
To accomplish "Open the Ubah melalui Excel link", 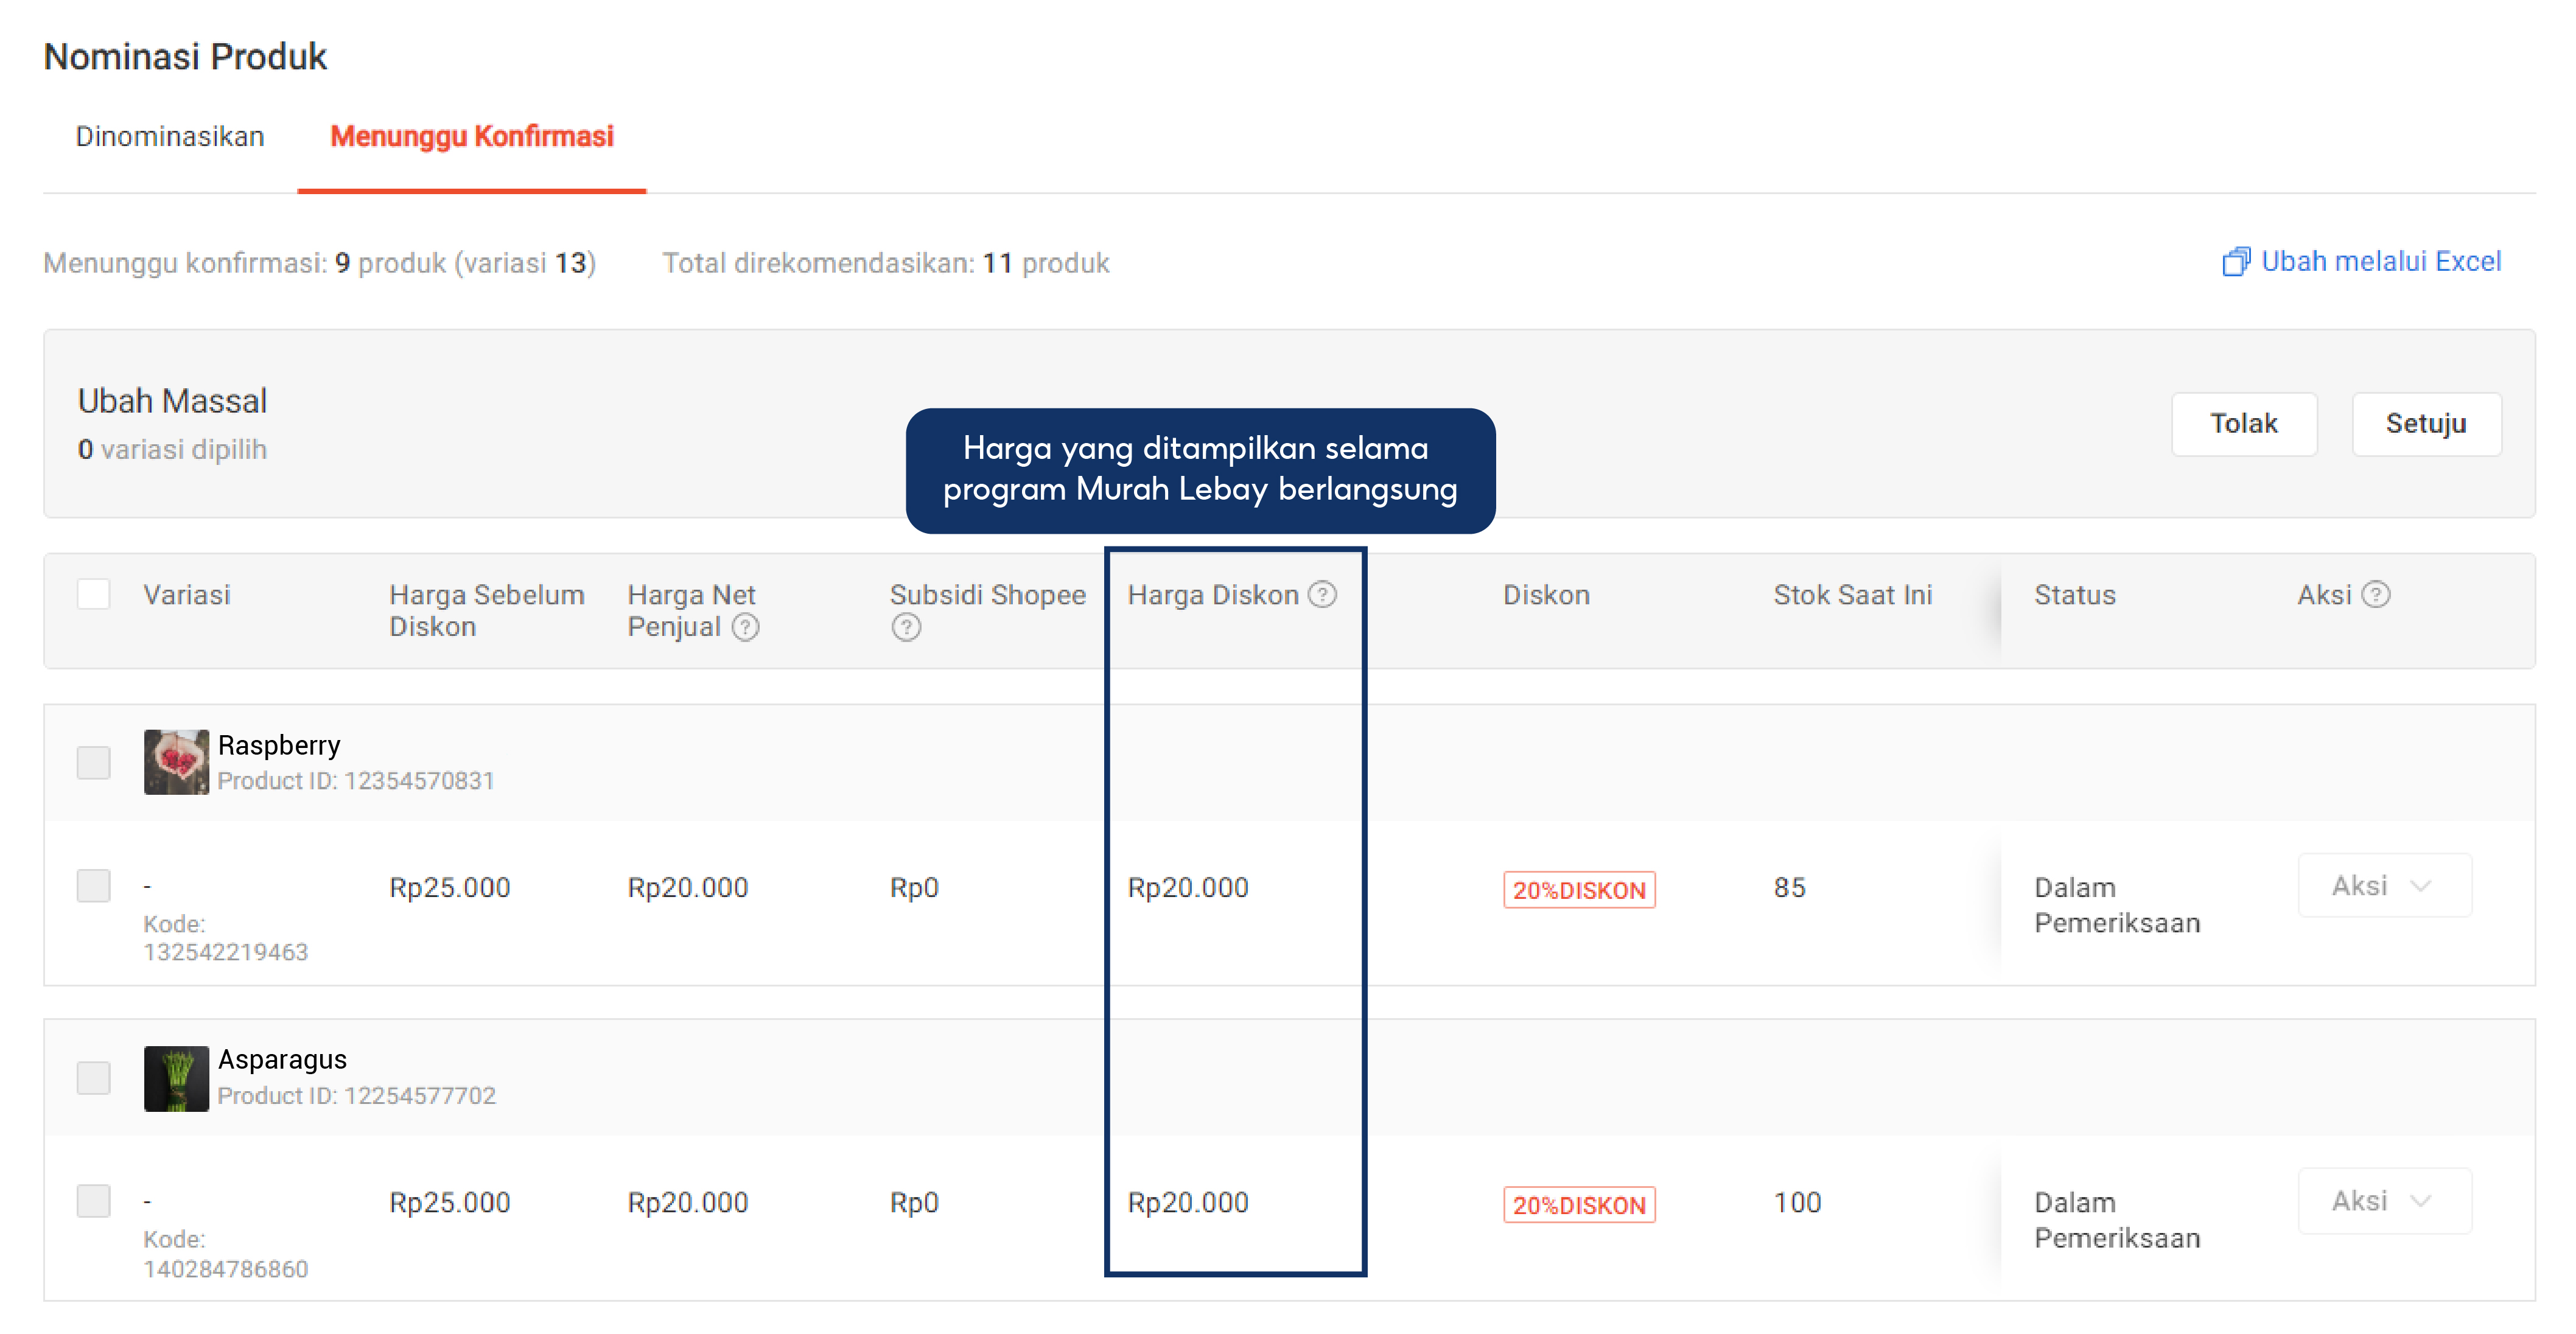I will 2380,262.
